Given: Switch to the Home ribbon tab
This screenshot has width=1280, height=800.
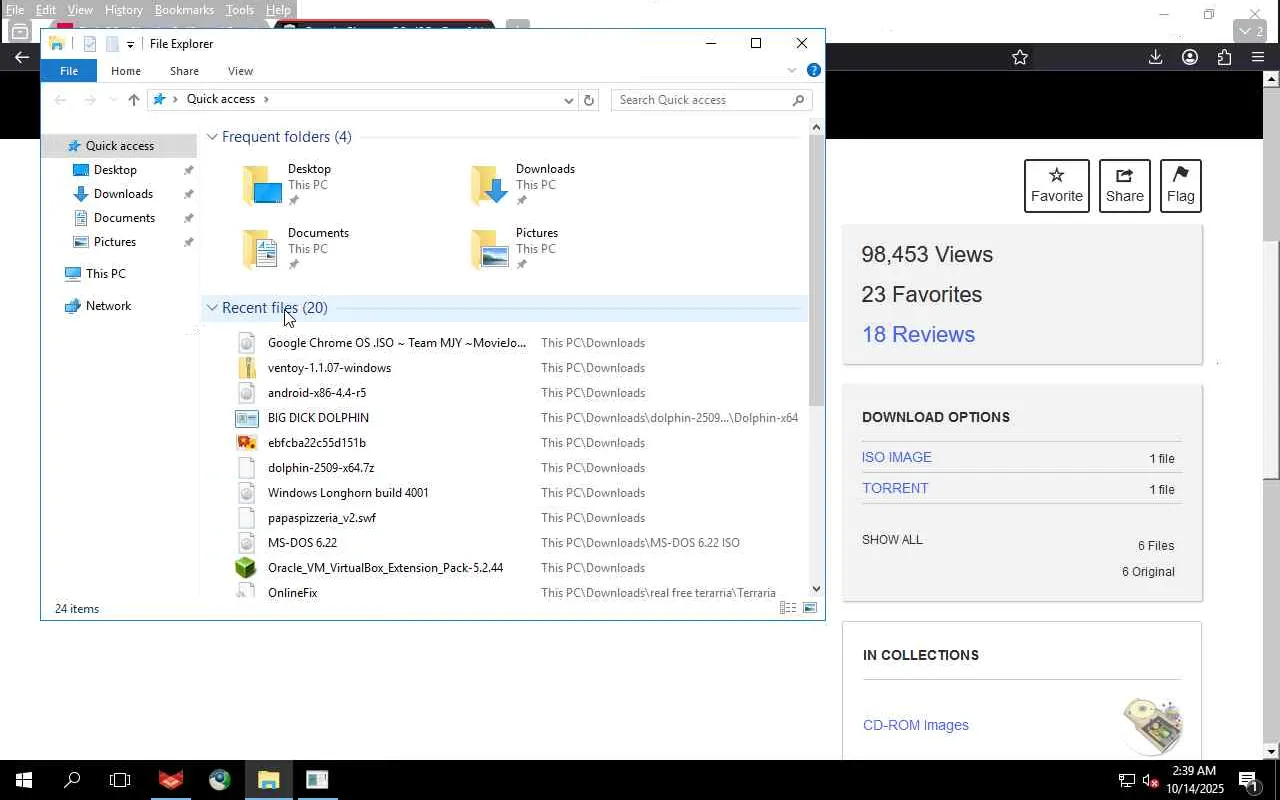Looking at the screenshot, I should click(126, 71).
